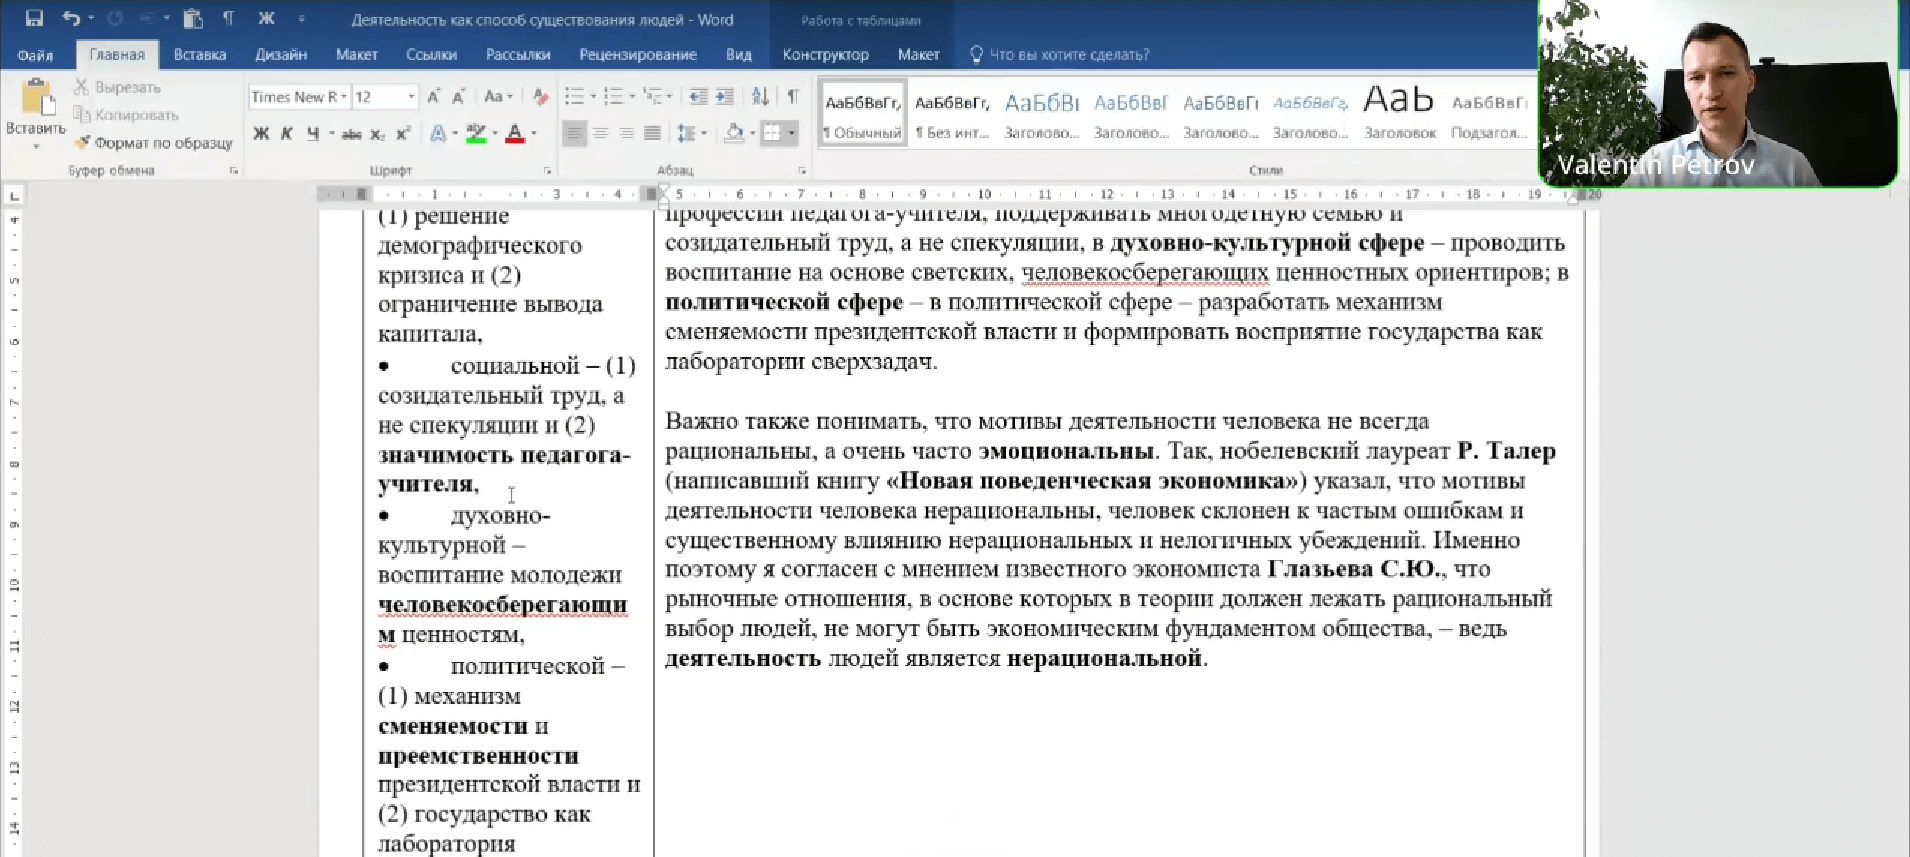Click the paste icon in Quick Access Toolbar

tap(193, 18)
